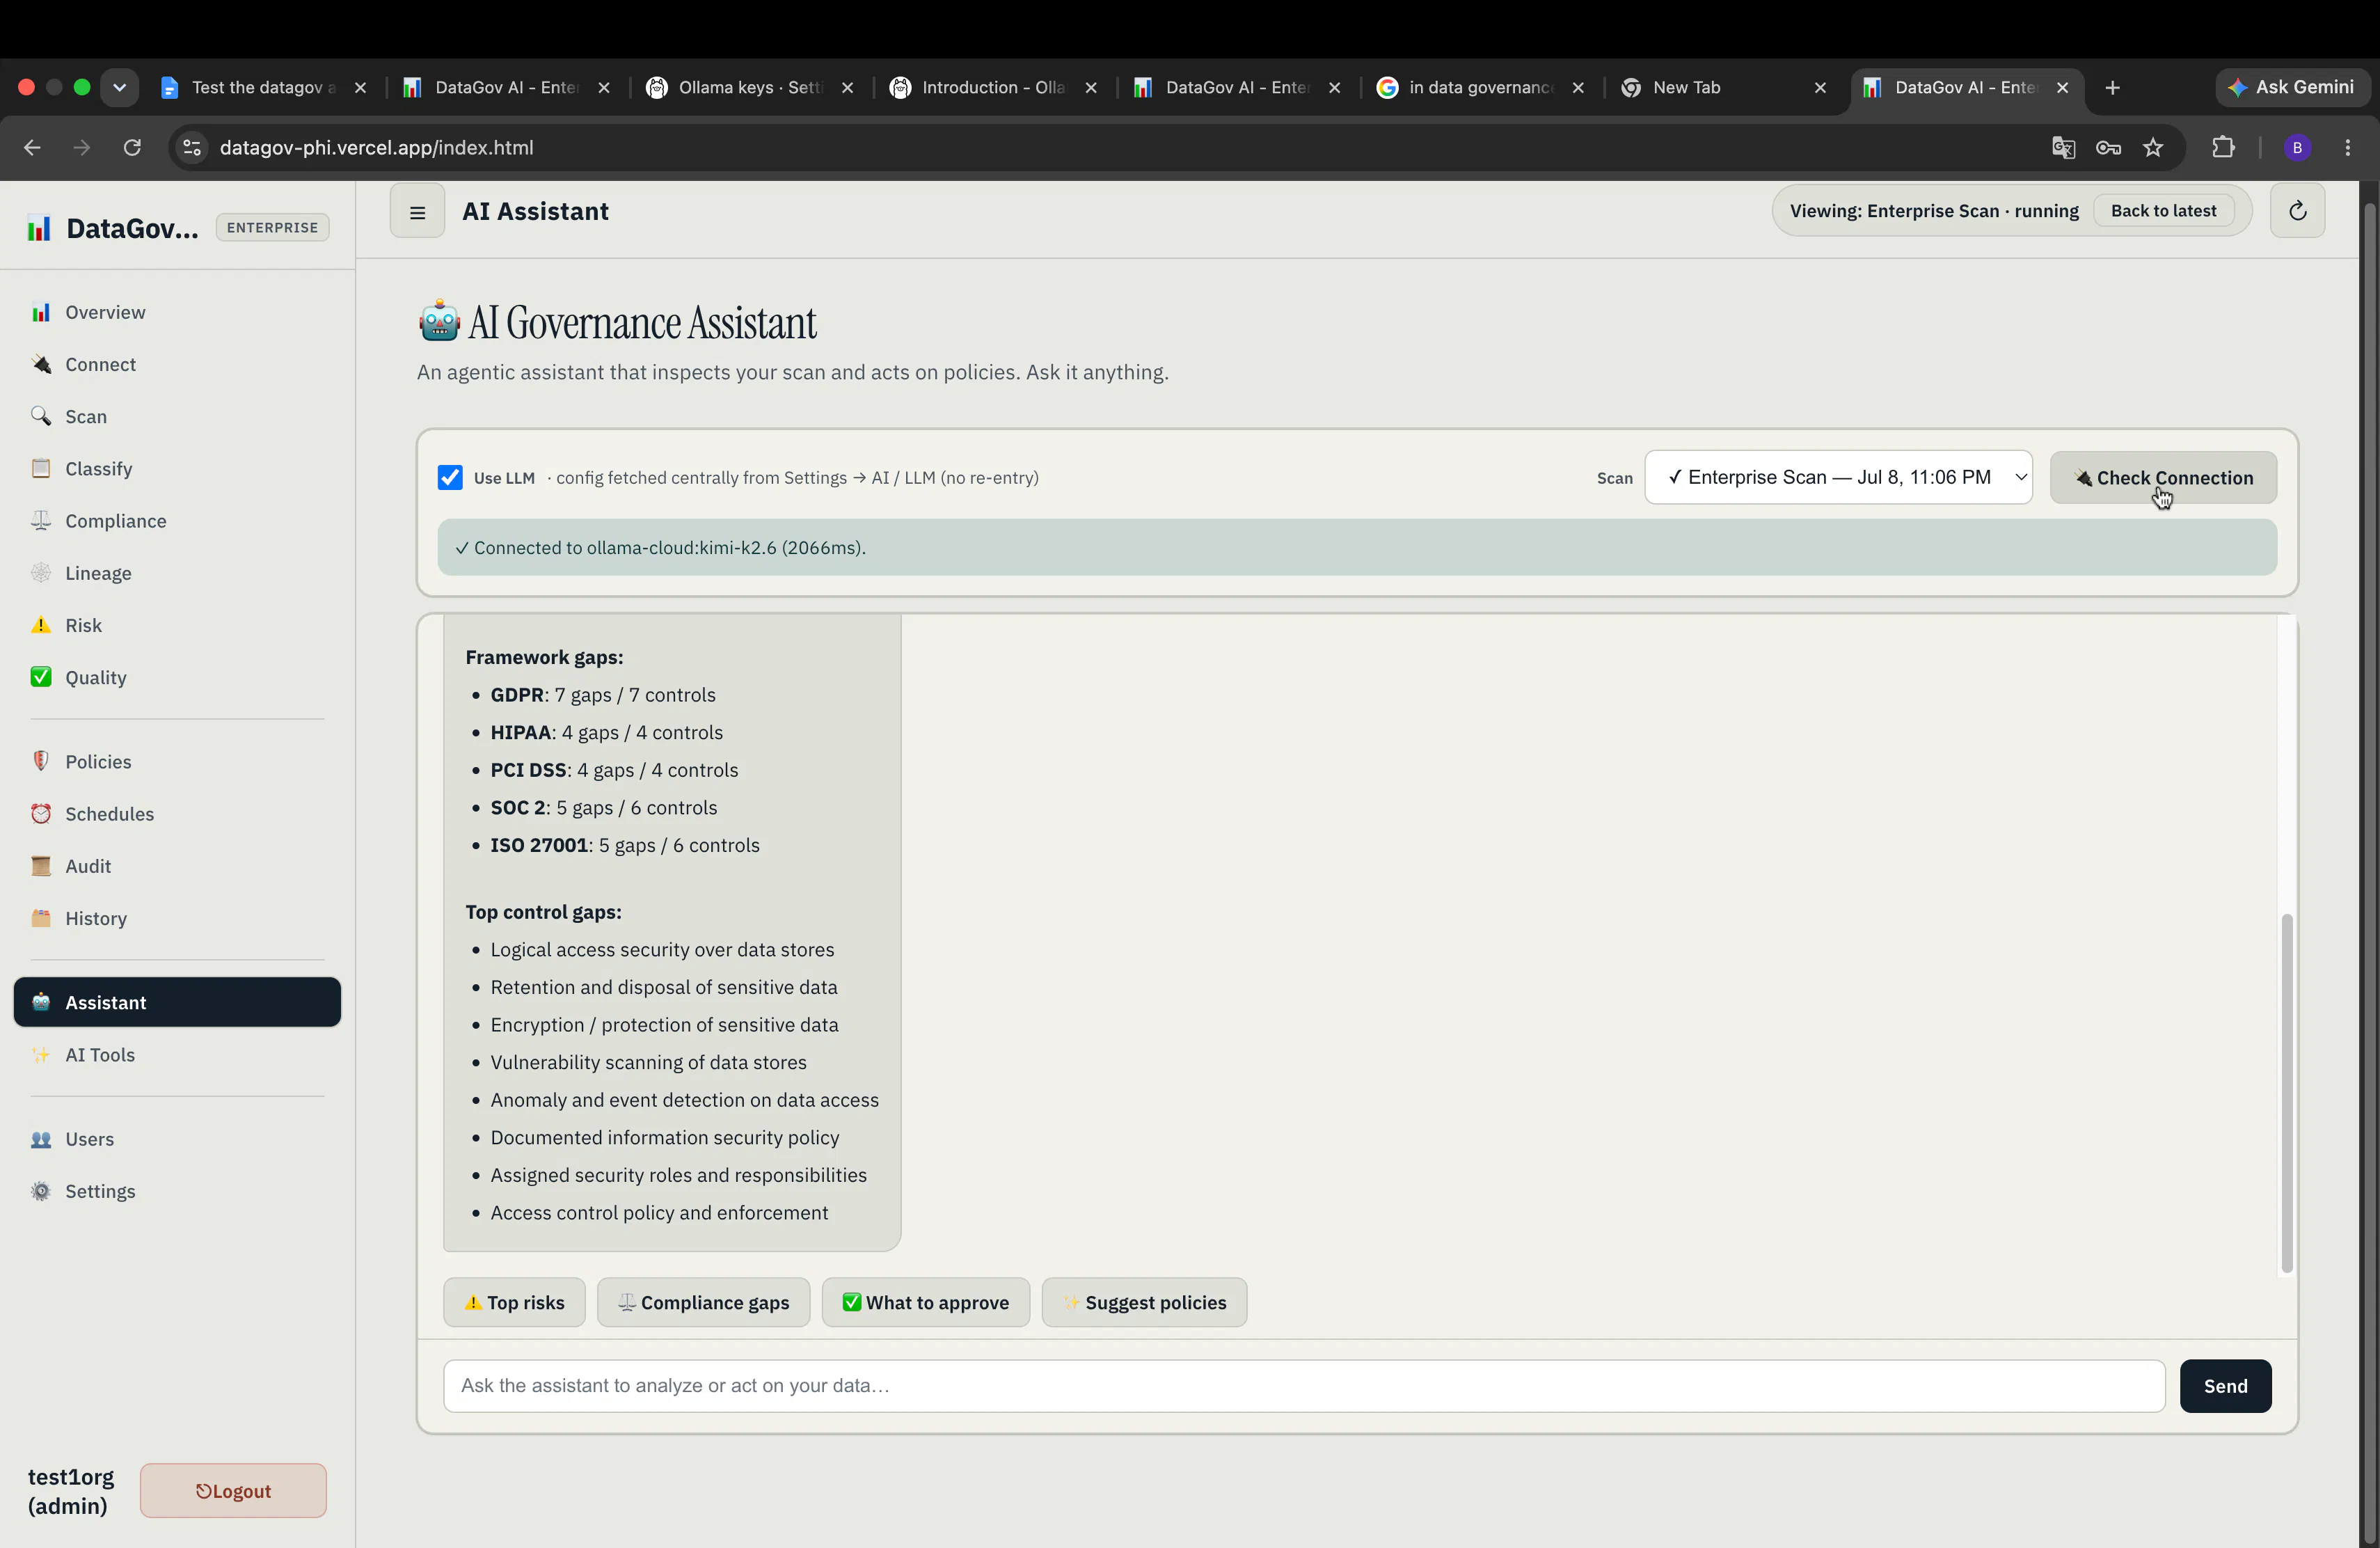Click the Check Connection button
2380x1548 pixels.
pos(2163,477)
